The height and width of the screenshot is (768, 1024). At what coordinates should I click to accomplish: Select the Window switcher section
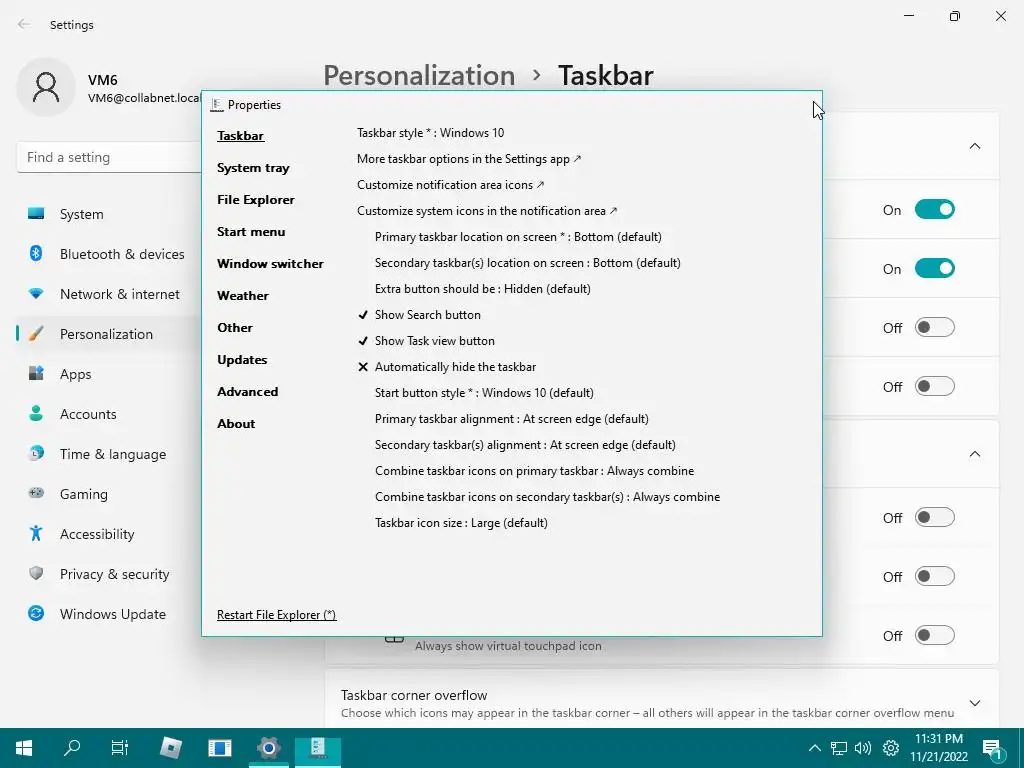[270, 264]
